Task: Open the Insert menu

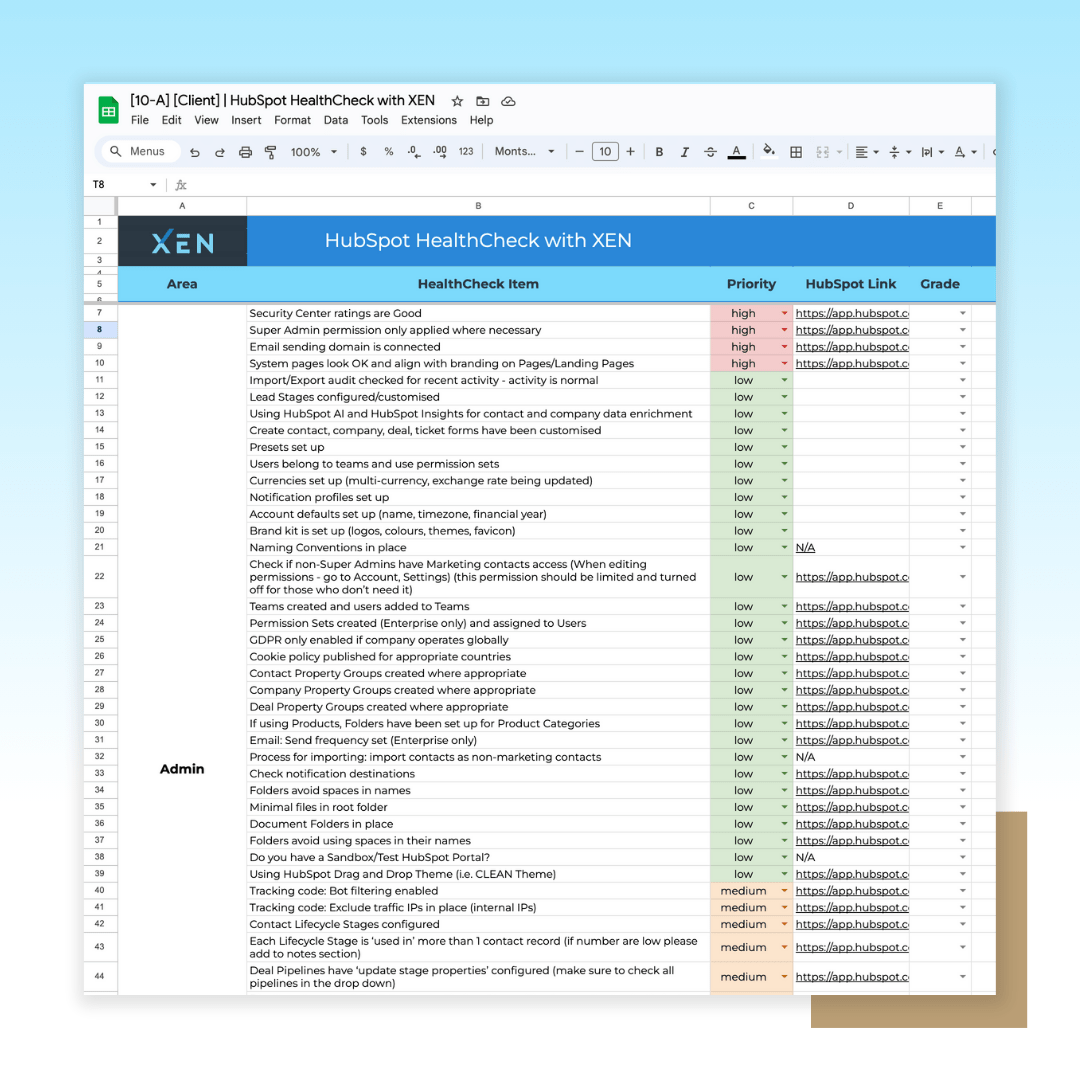Action: click(x=246, y=120)
